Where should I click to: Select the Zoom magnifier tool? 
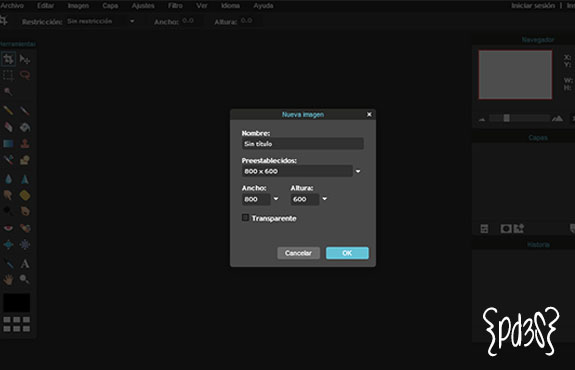coord(25,279)
